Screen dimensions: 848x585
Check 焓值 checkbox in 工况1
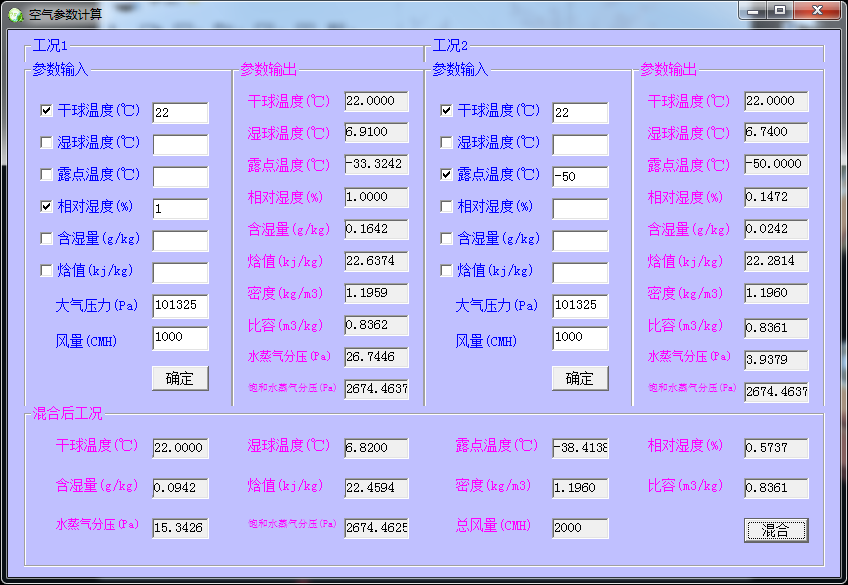(x=47, y=270)
